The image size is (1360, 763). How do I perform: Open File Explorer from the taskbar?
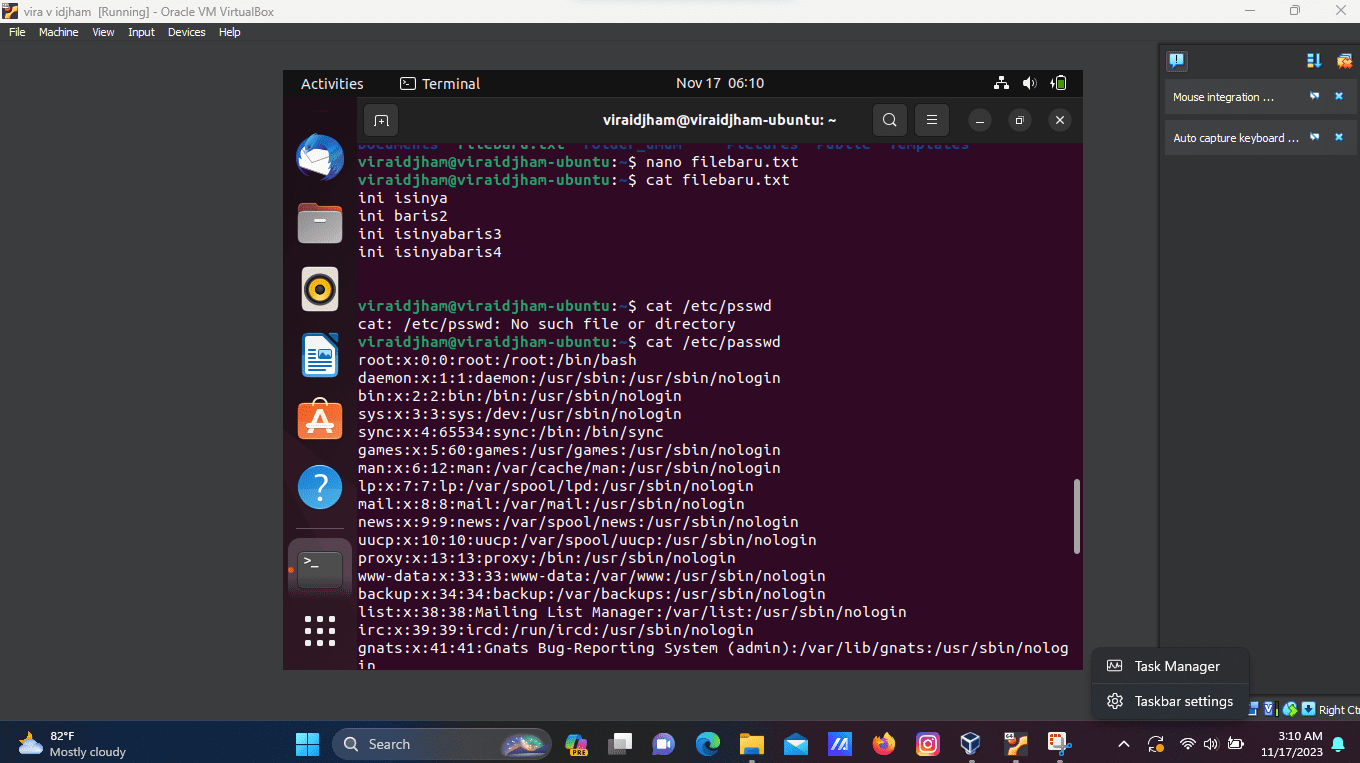[752, 744]
